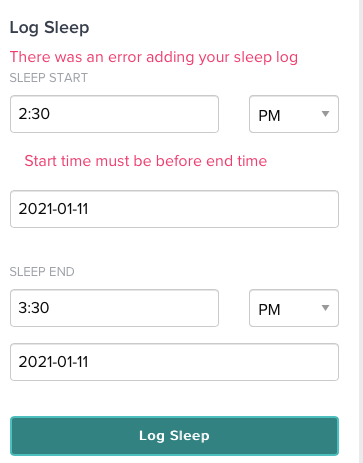This screenshot has width=363, height=463.
Task: Click the 'Start time must be before end time' warning
Action: tap(146, 161)
